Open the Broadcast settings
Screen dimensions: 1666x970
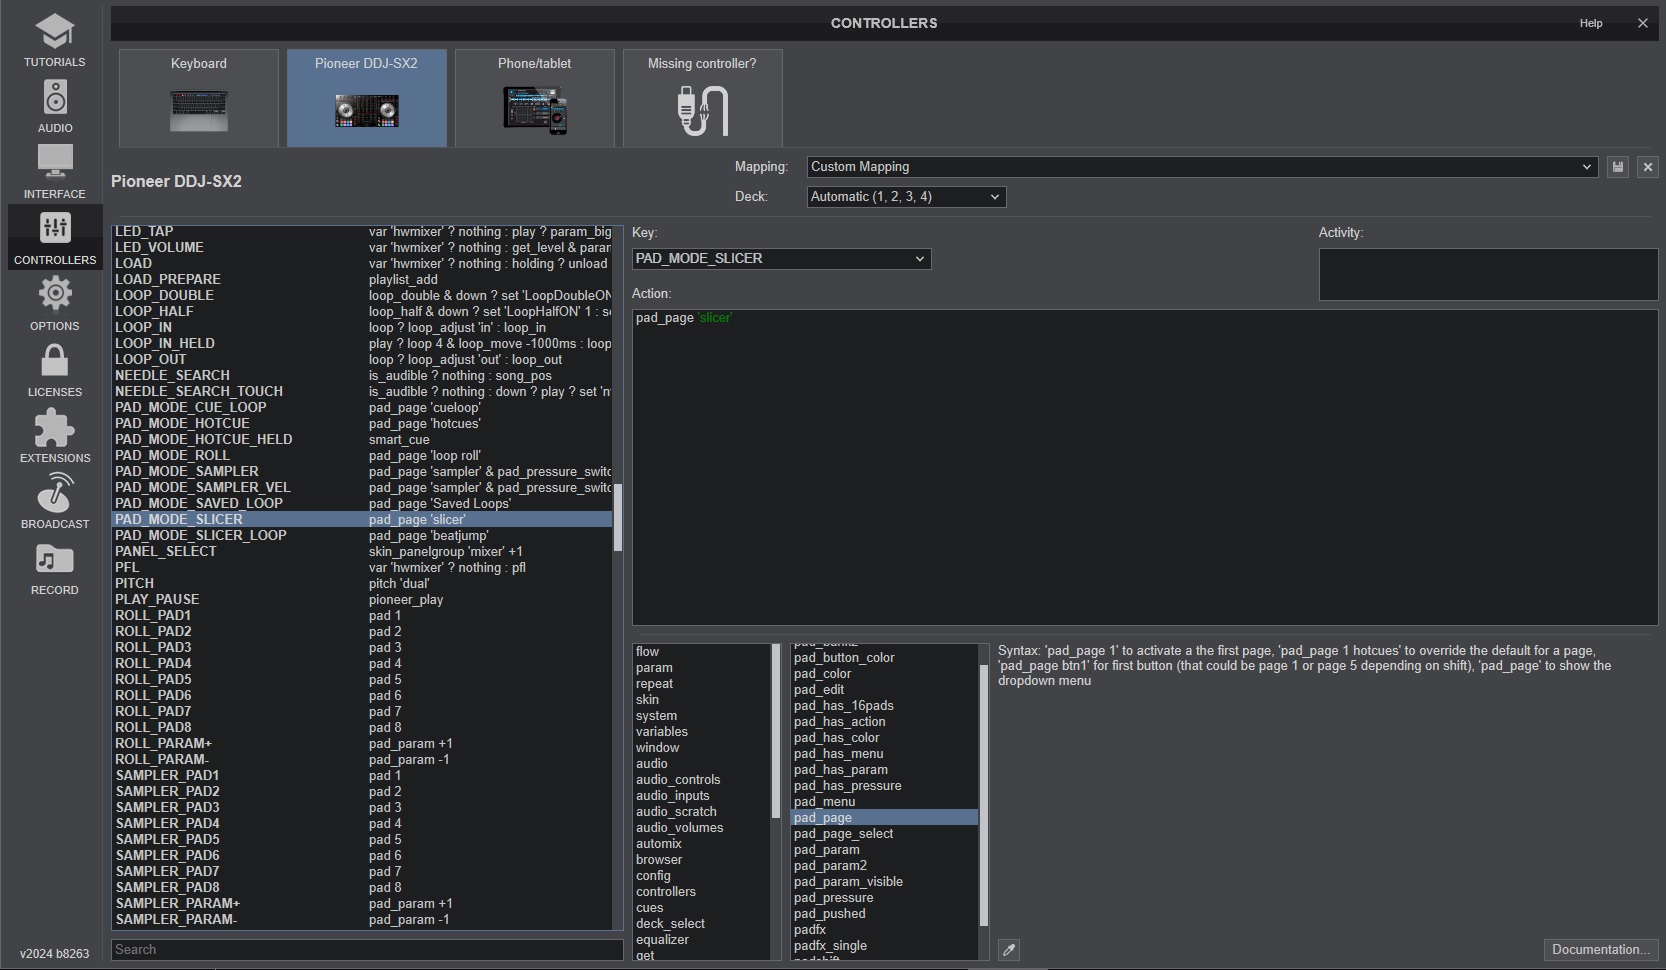click(x=55, y=502)
